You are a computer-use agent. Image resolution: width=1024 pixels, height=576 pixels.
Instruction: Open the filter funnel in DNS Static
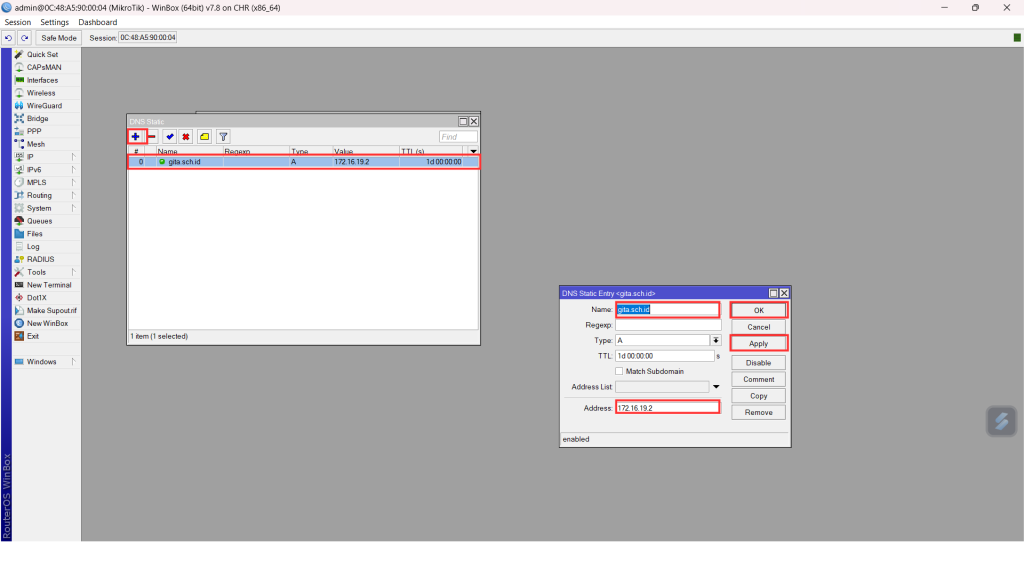click(223, 136)
